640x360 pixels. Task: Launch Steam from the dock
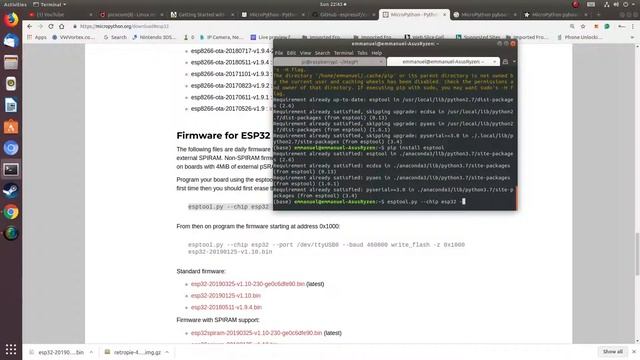(x=11, y=191)
